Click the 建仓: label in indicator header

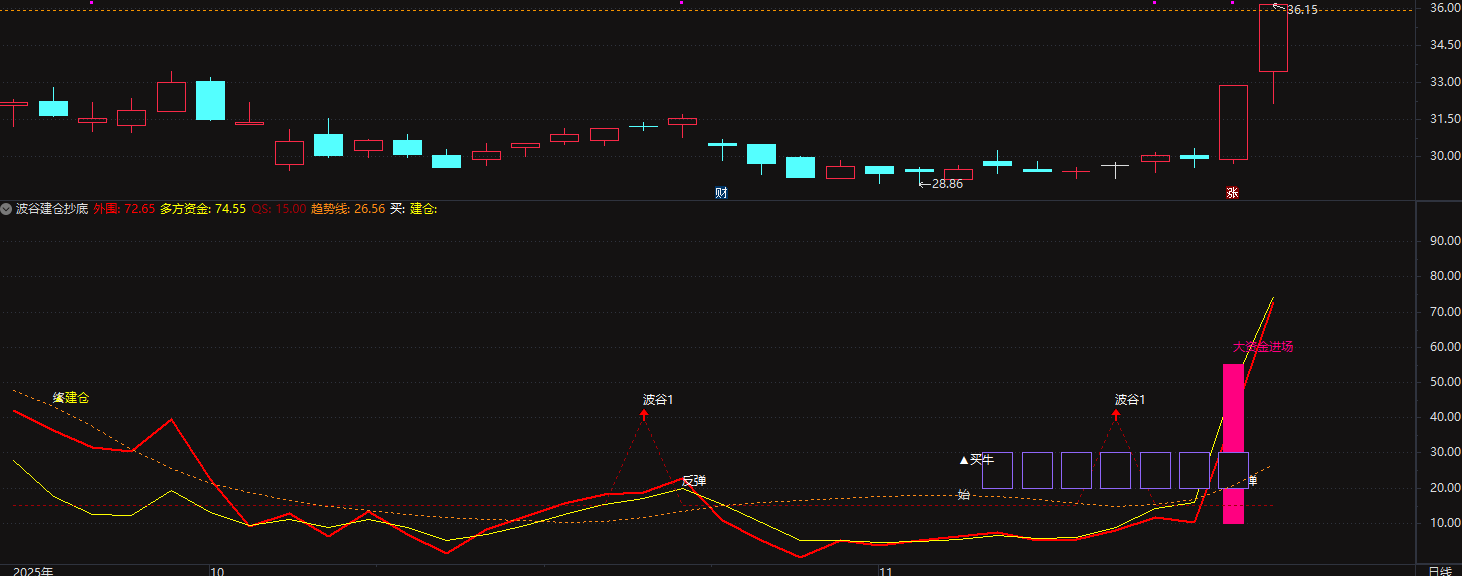(x=424, y=209)
